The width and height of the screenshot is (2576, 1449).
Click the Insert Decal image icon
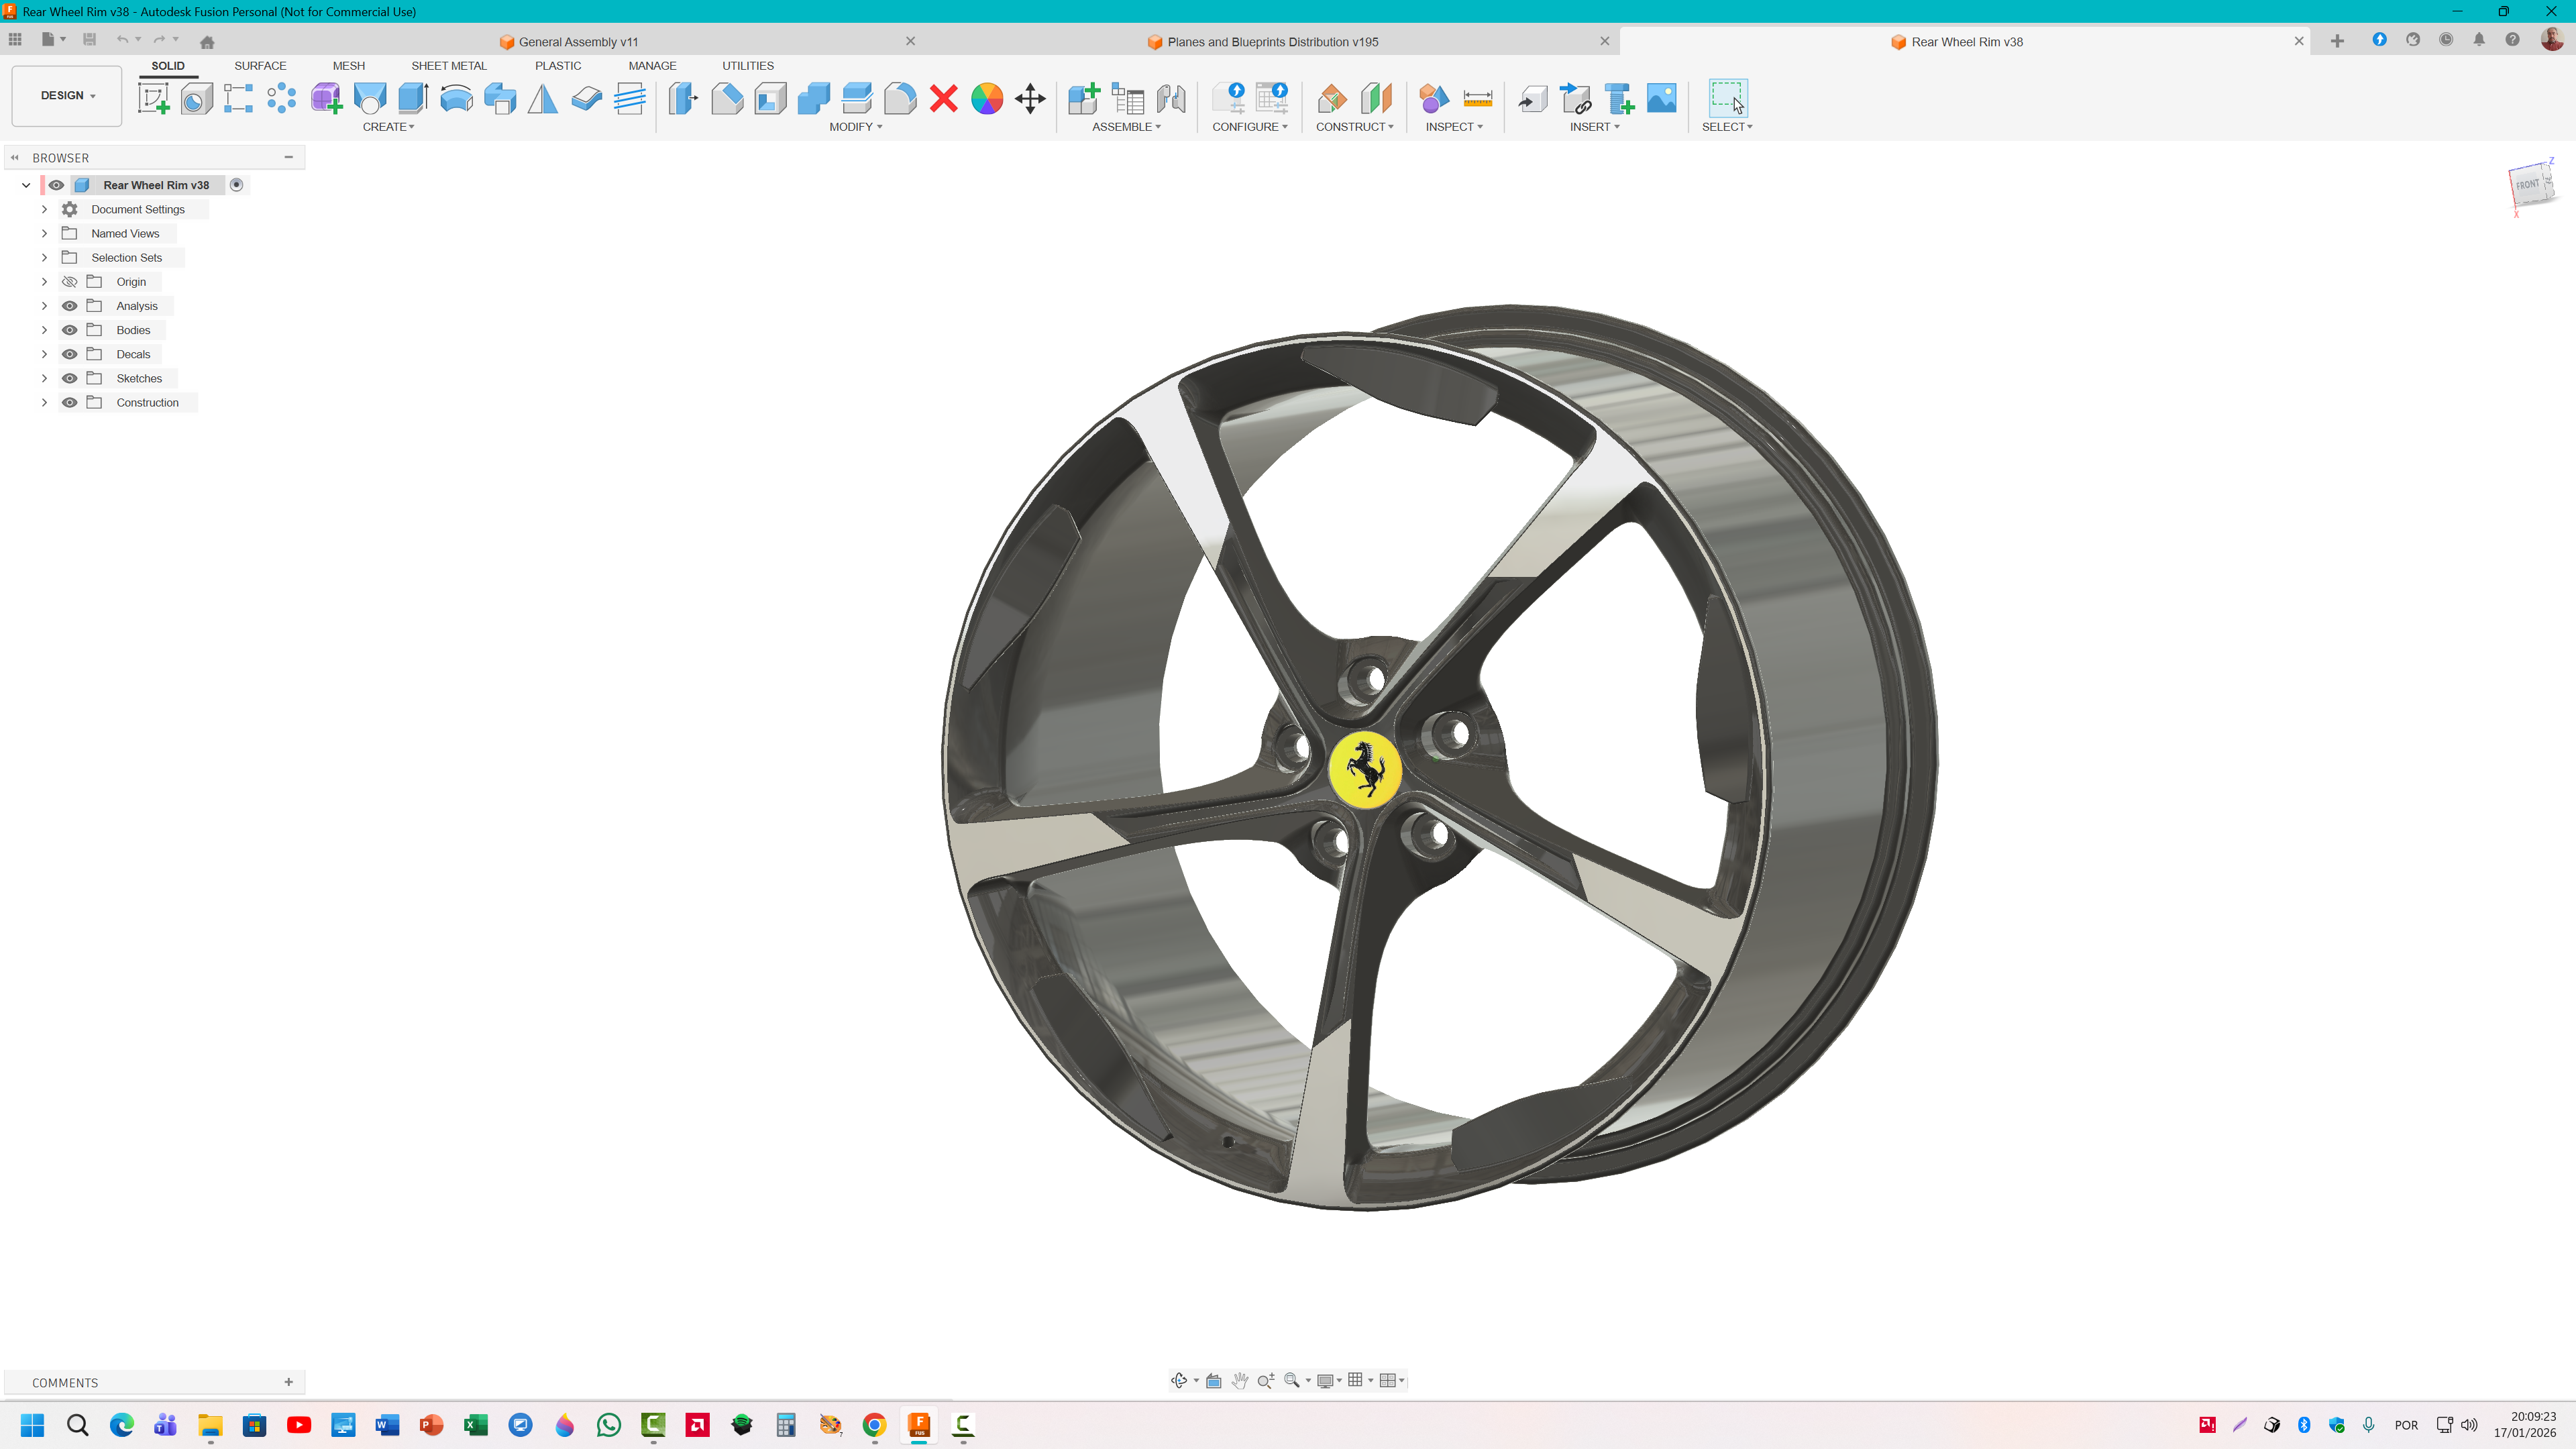[x=1661, y=98]
